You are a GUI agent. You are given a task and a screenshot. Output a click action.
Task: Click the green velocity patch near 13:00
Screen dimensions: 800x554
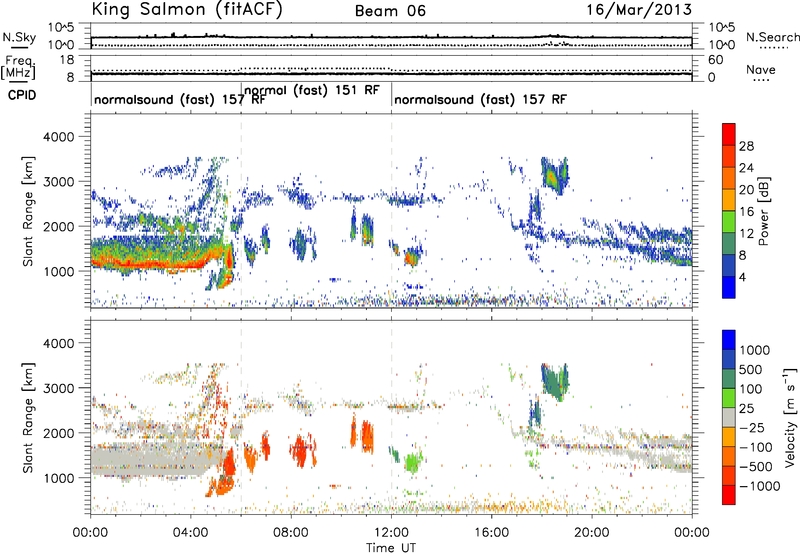pyautogui.click(x=413, y=462)
